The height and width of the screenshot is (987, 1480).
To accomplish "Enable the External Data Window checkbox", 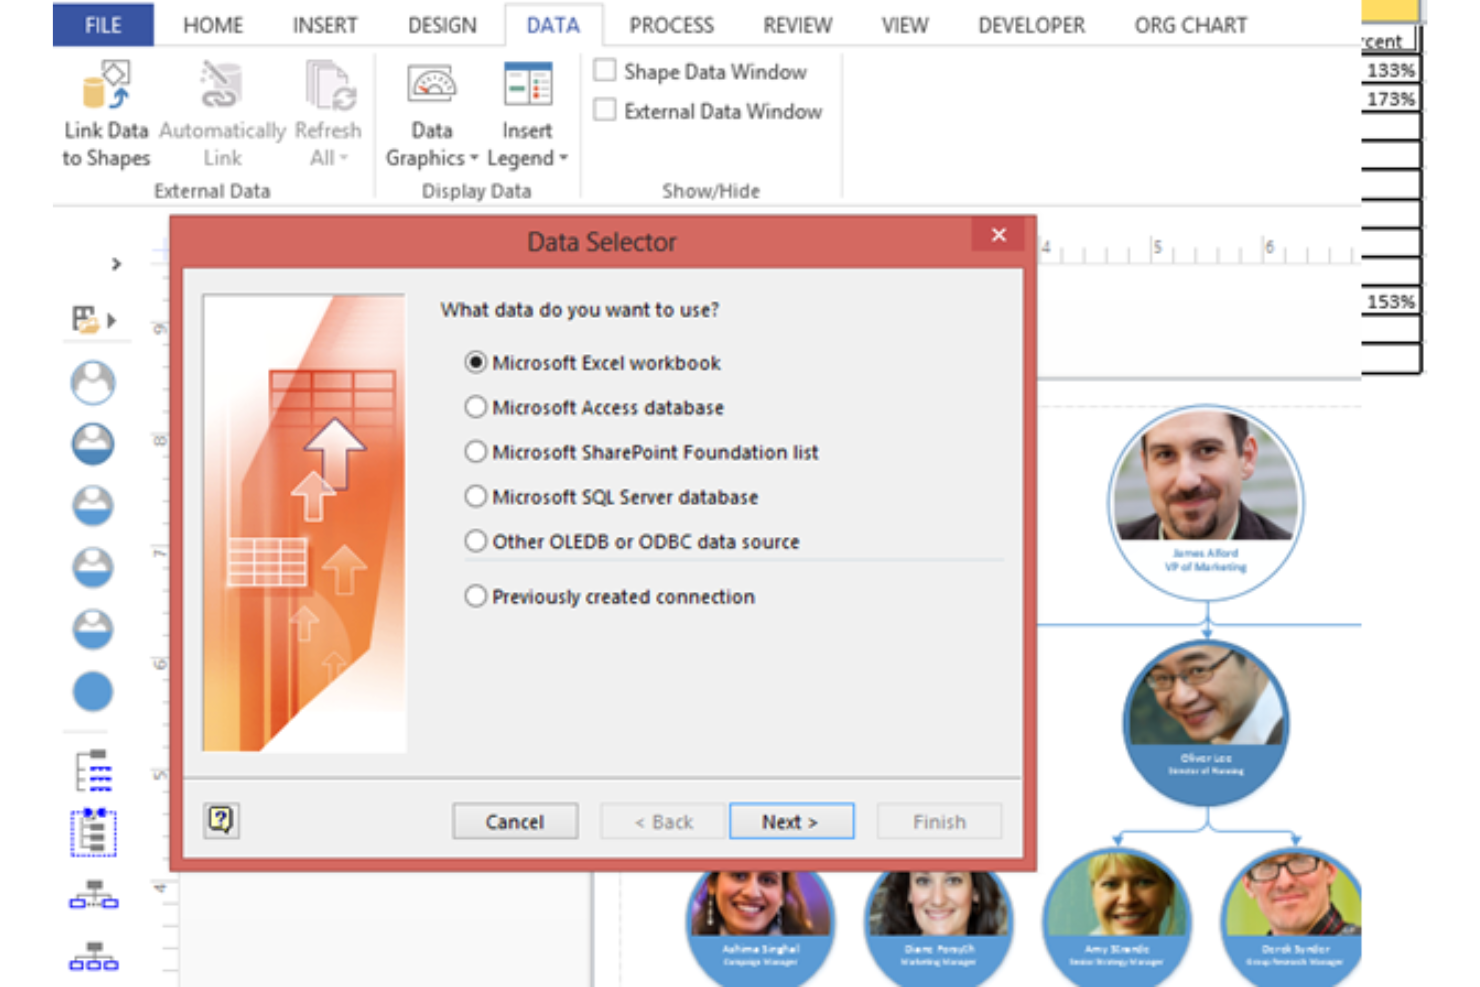I will tap(604, 109).
